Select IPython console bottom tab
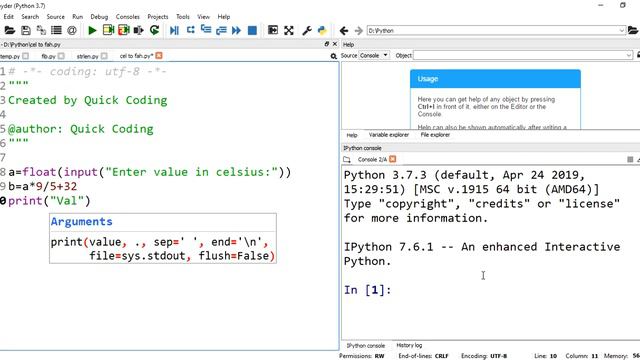Screen dimensions: 640x360 click(x=366, y=346)
